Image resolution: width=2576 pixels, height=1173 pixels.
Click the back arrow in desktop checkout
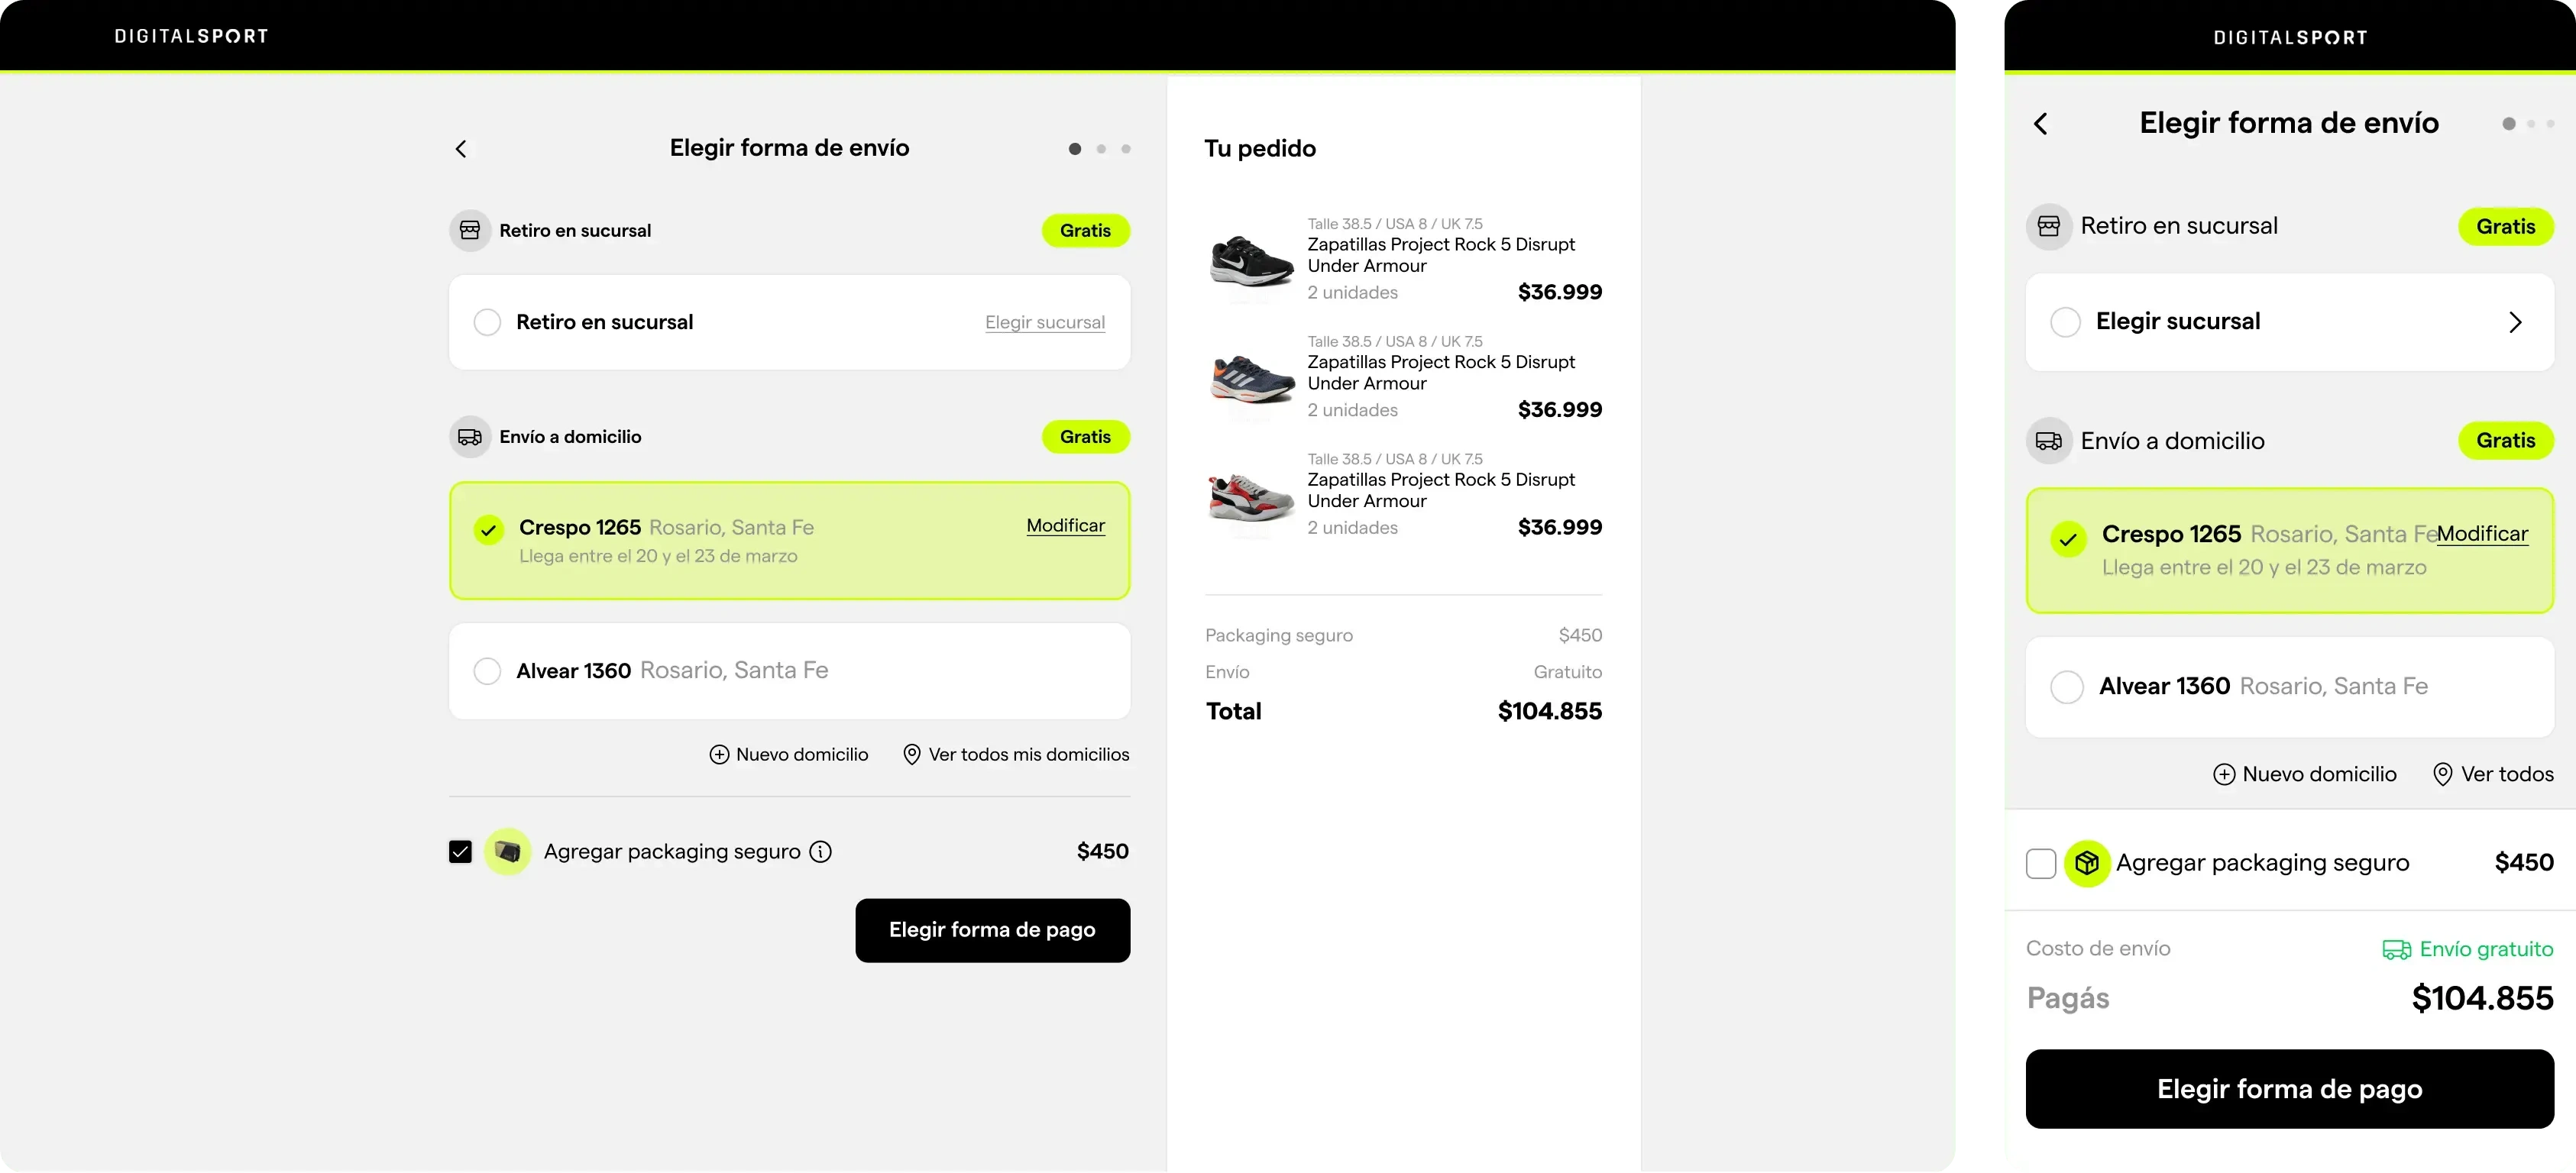pos(461,149)
